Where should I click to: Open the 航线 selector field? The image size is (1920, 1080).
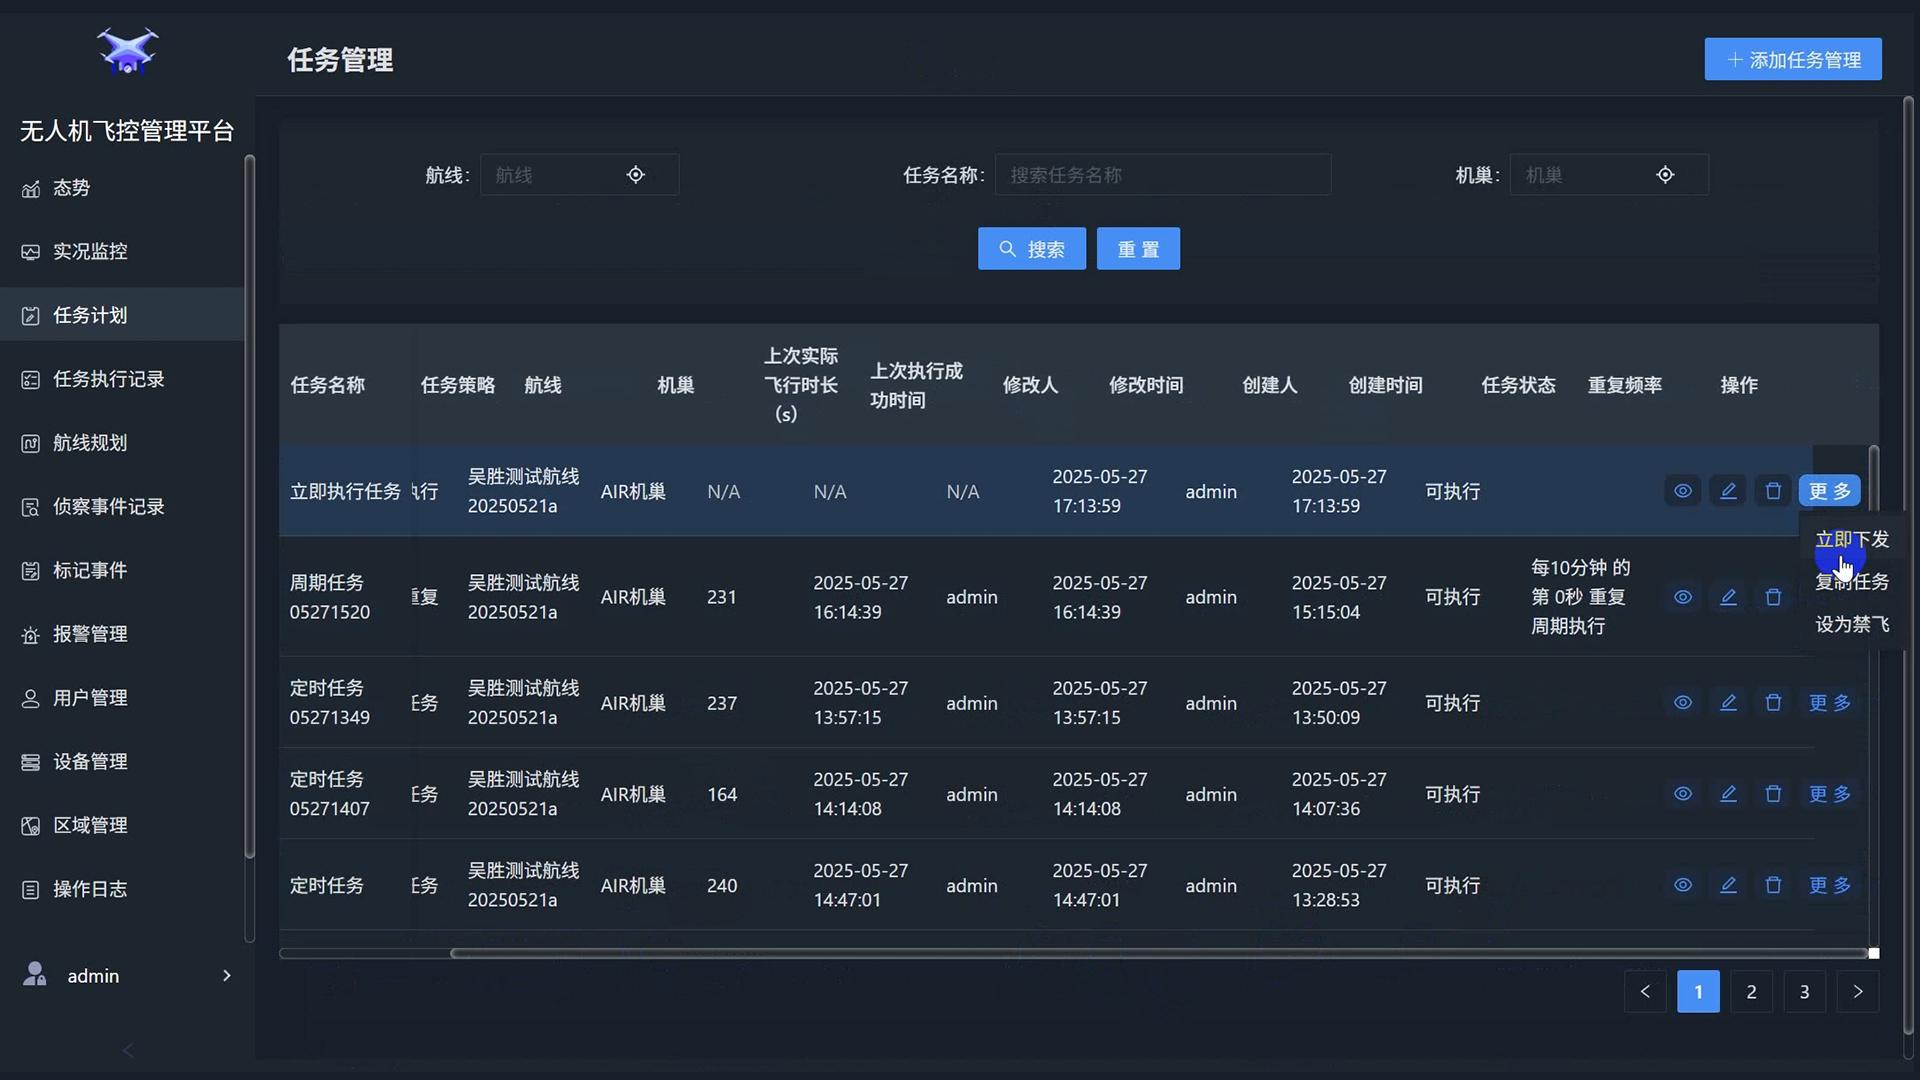pyautogui.click(x=579, y=175)
